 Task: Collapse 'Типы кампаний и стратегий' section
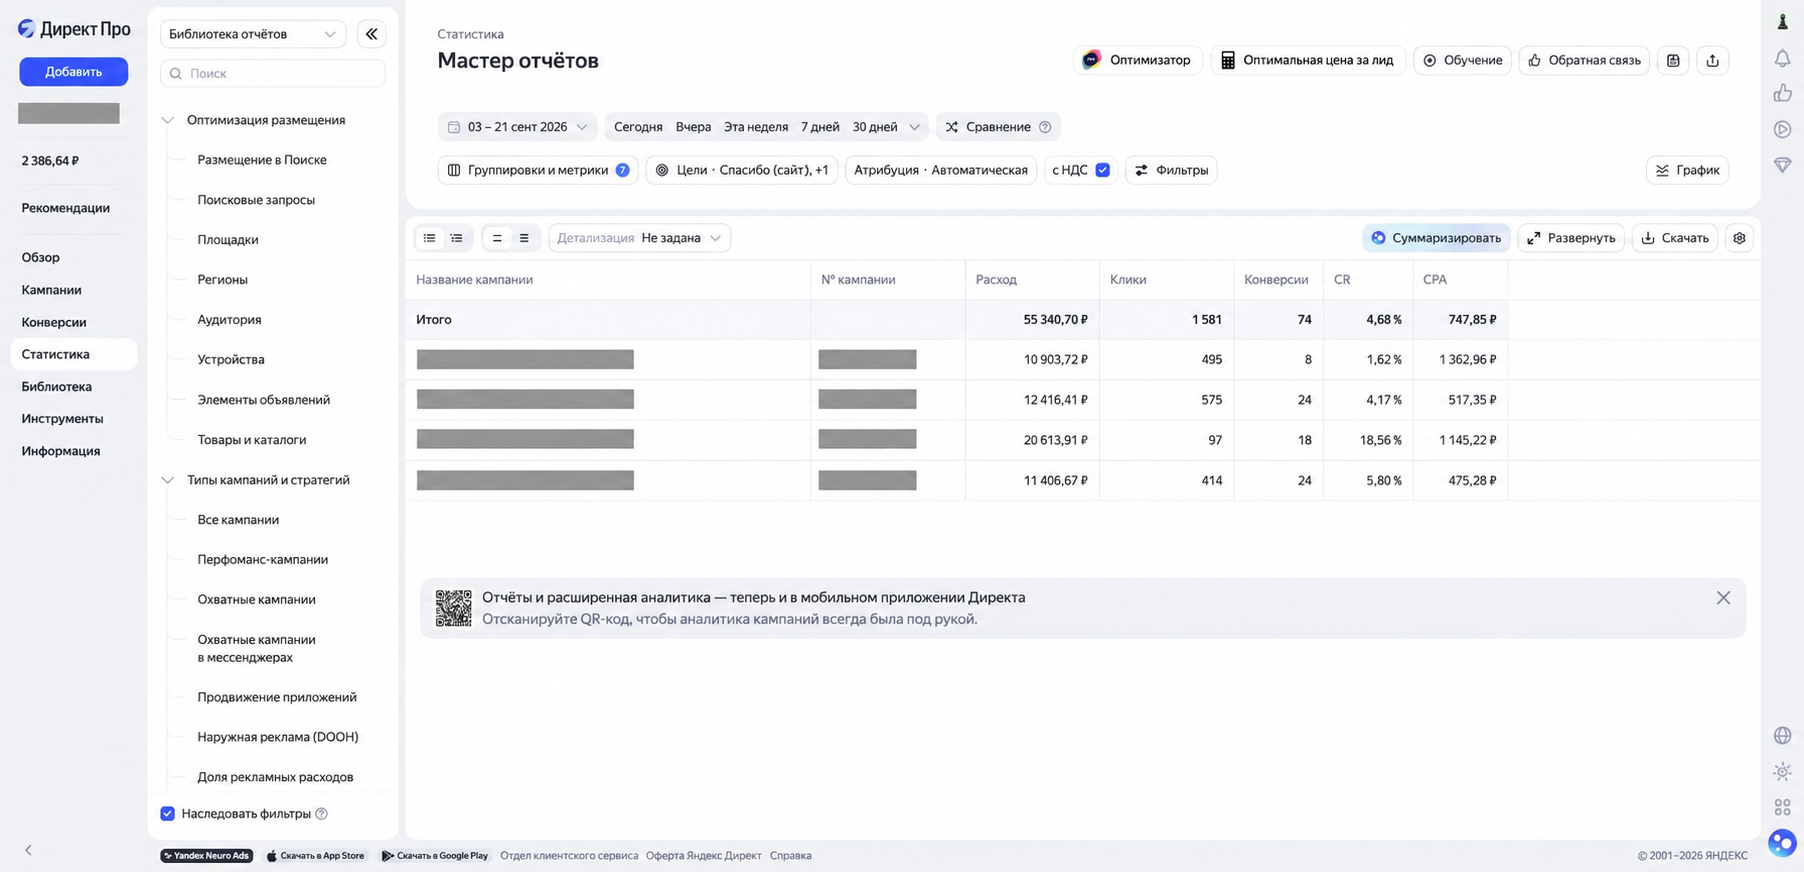point(167,480)
